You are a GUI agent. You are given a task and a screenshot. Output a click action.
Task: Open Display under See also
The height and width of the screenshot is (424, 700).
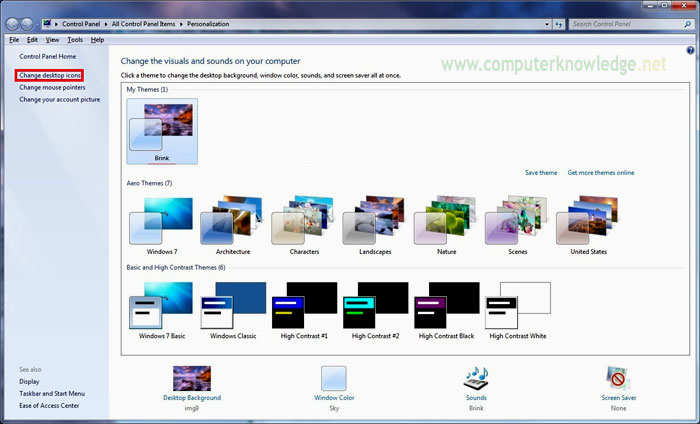tap(29, 382)
